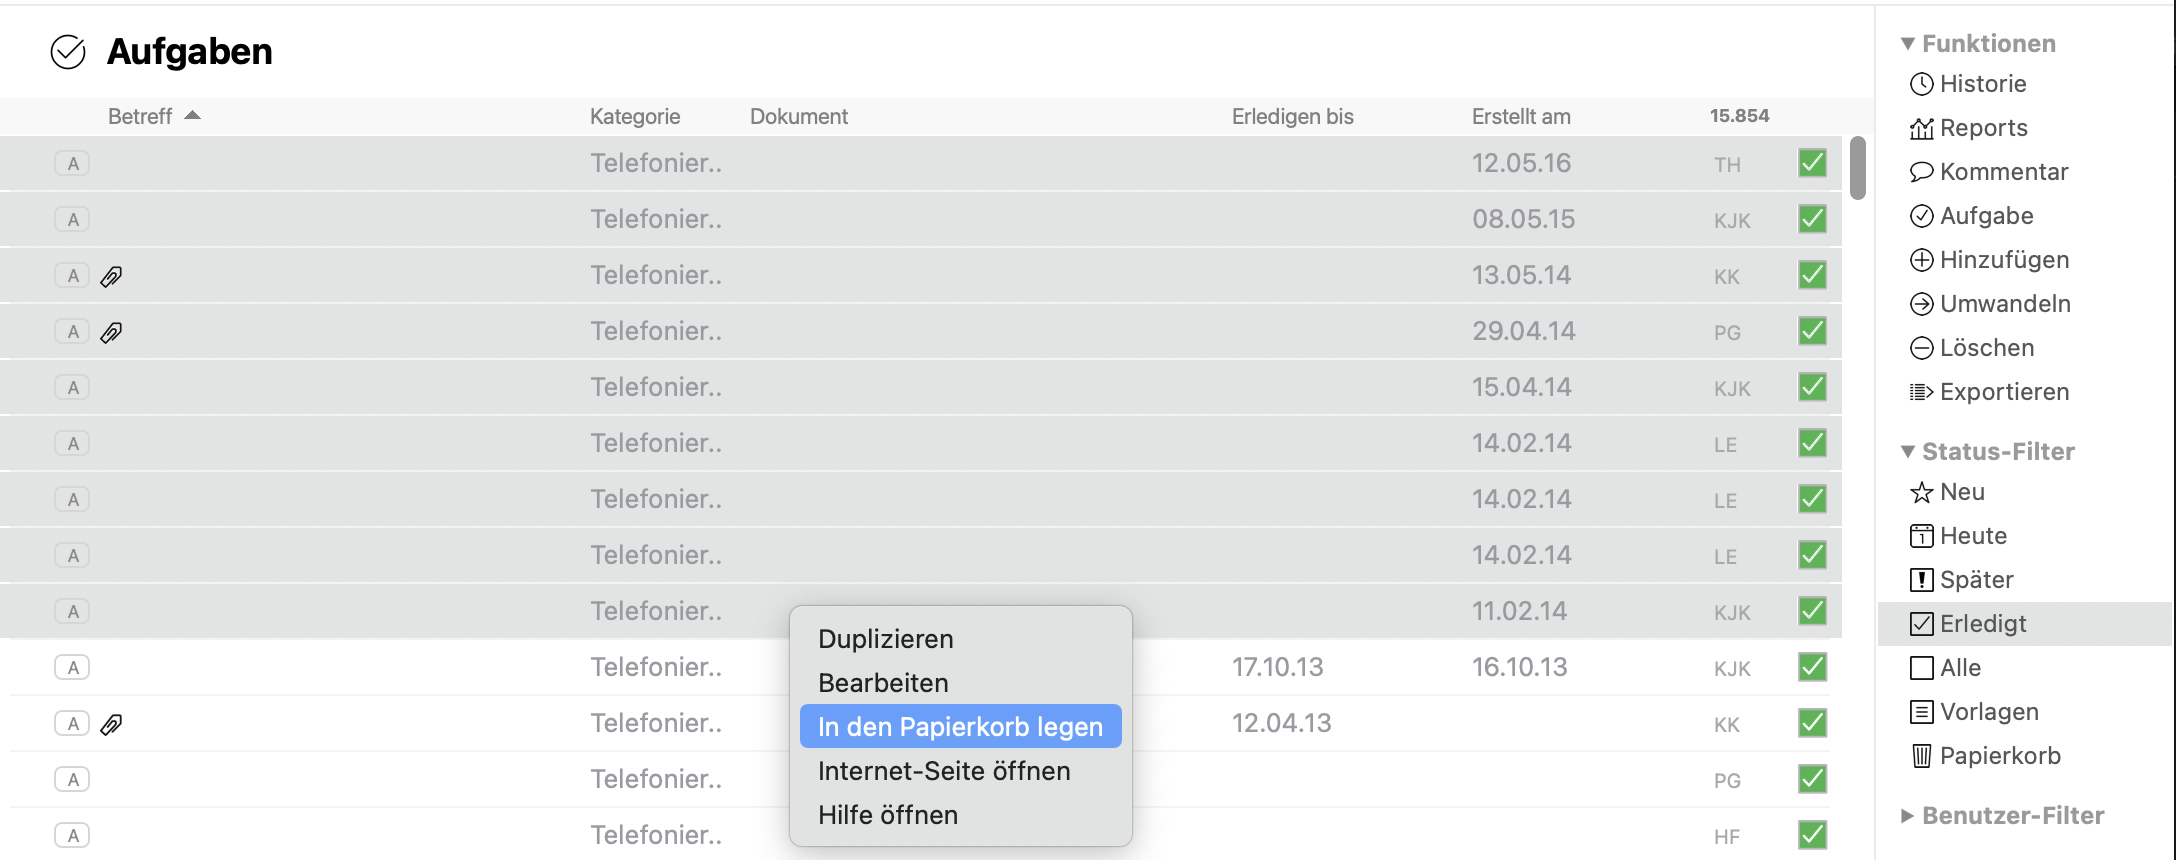Viewport: 2176px width, 860px height.
Task: Select the Alle status filter
Action: click(1959, 668)
